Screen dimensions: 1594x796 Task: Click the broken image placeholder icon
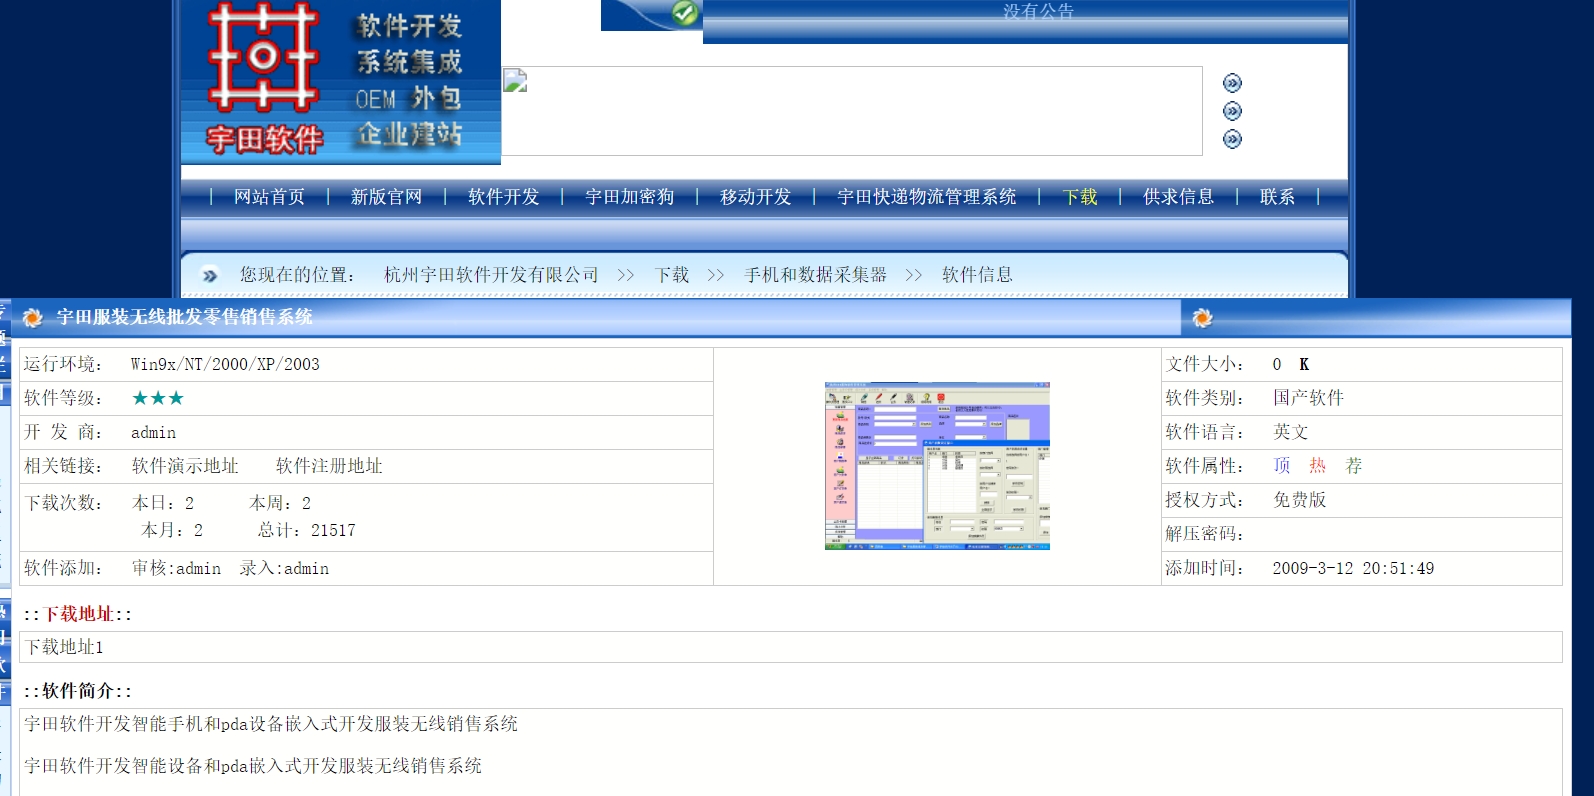(x=515, y=81)
